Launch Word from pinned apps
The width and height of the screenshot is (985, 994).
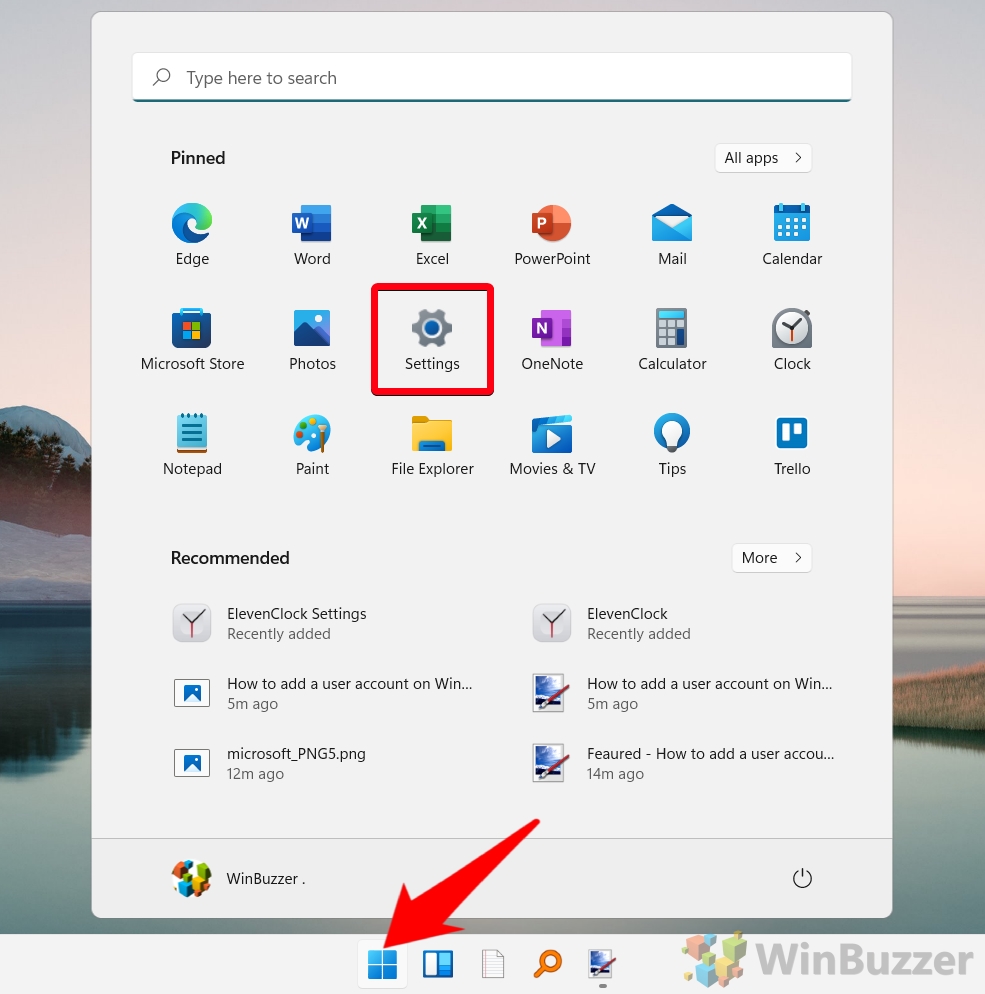(312, 235)
